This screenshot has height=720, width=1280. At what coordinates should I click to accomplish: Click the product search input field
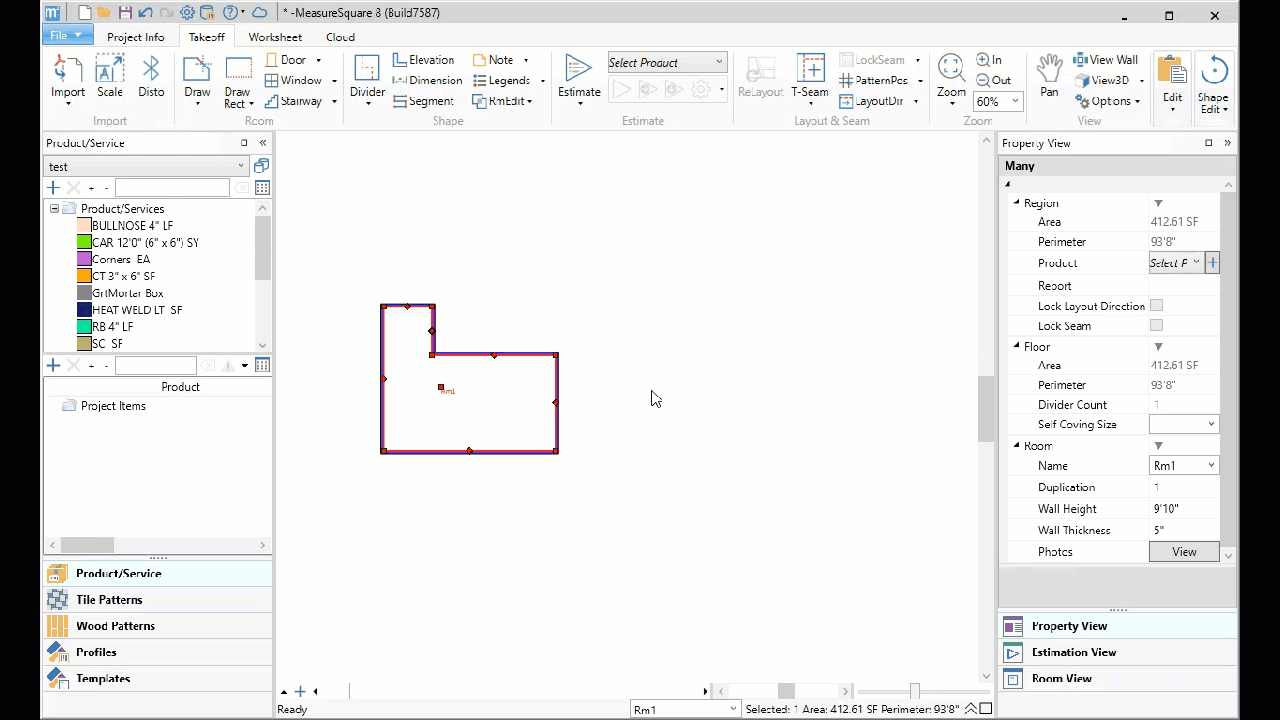click(172, 188)
